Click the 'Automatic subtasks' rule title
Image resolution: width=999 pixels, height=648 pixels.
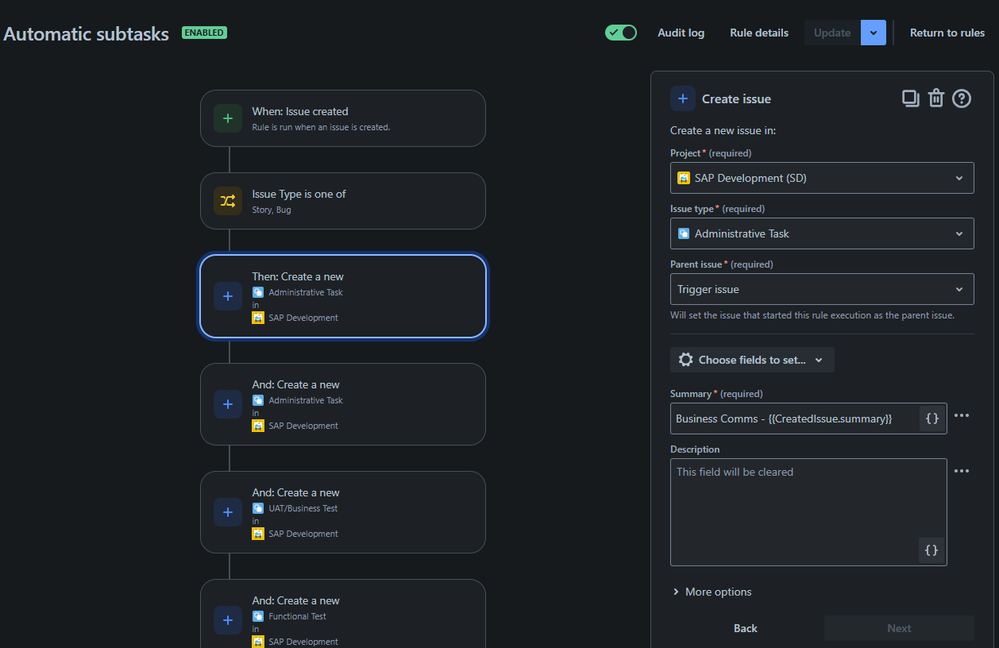click(x=86, y=34)
